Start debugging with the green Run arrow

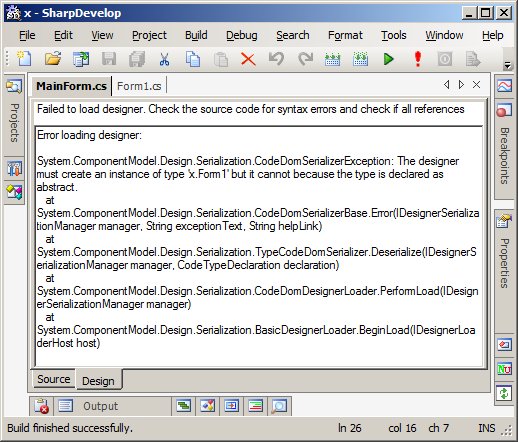click(388, 59)
